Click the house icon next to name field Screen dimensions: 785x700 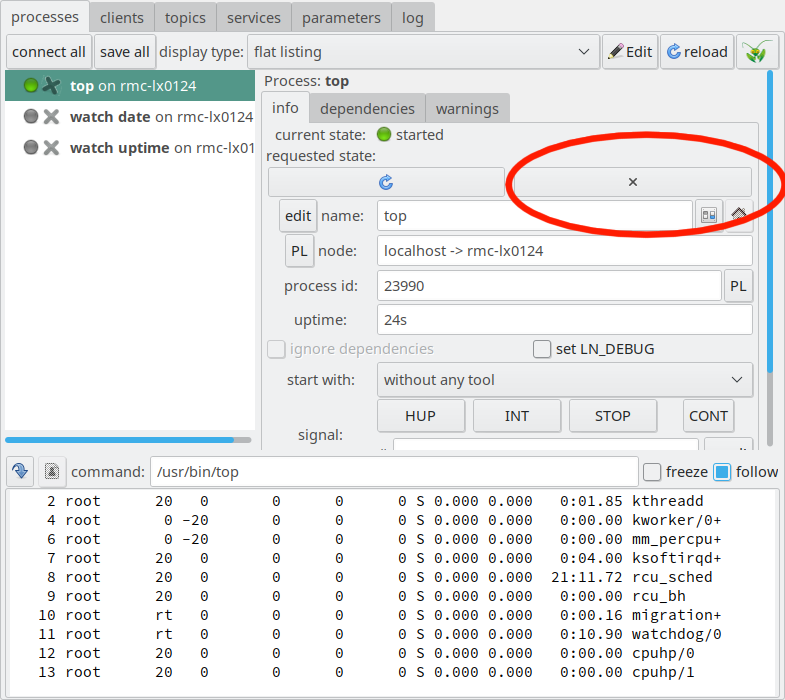[x=739, y=215]
